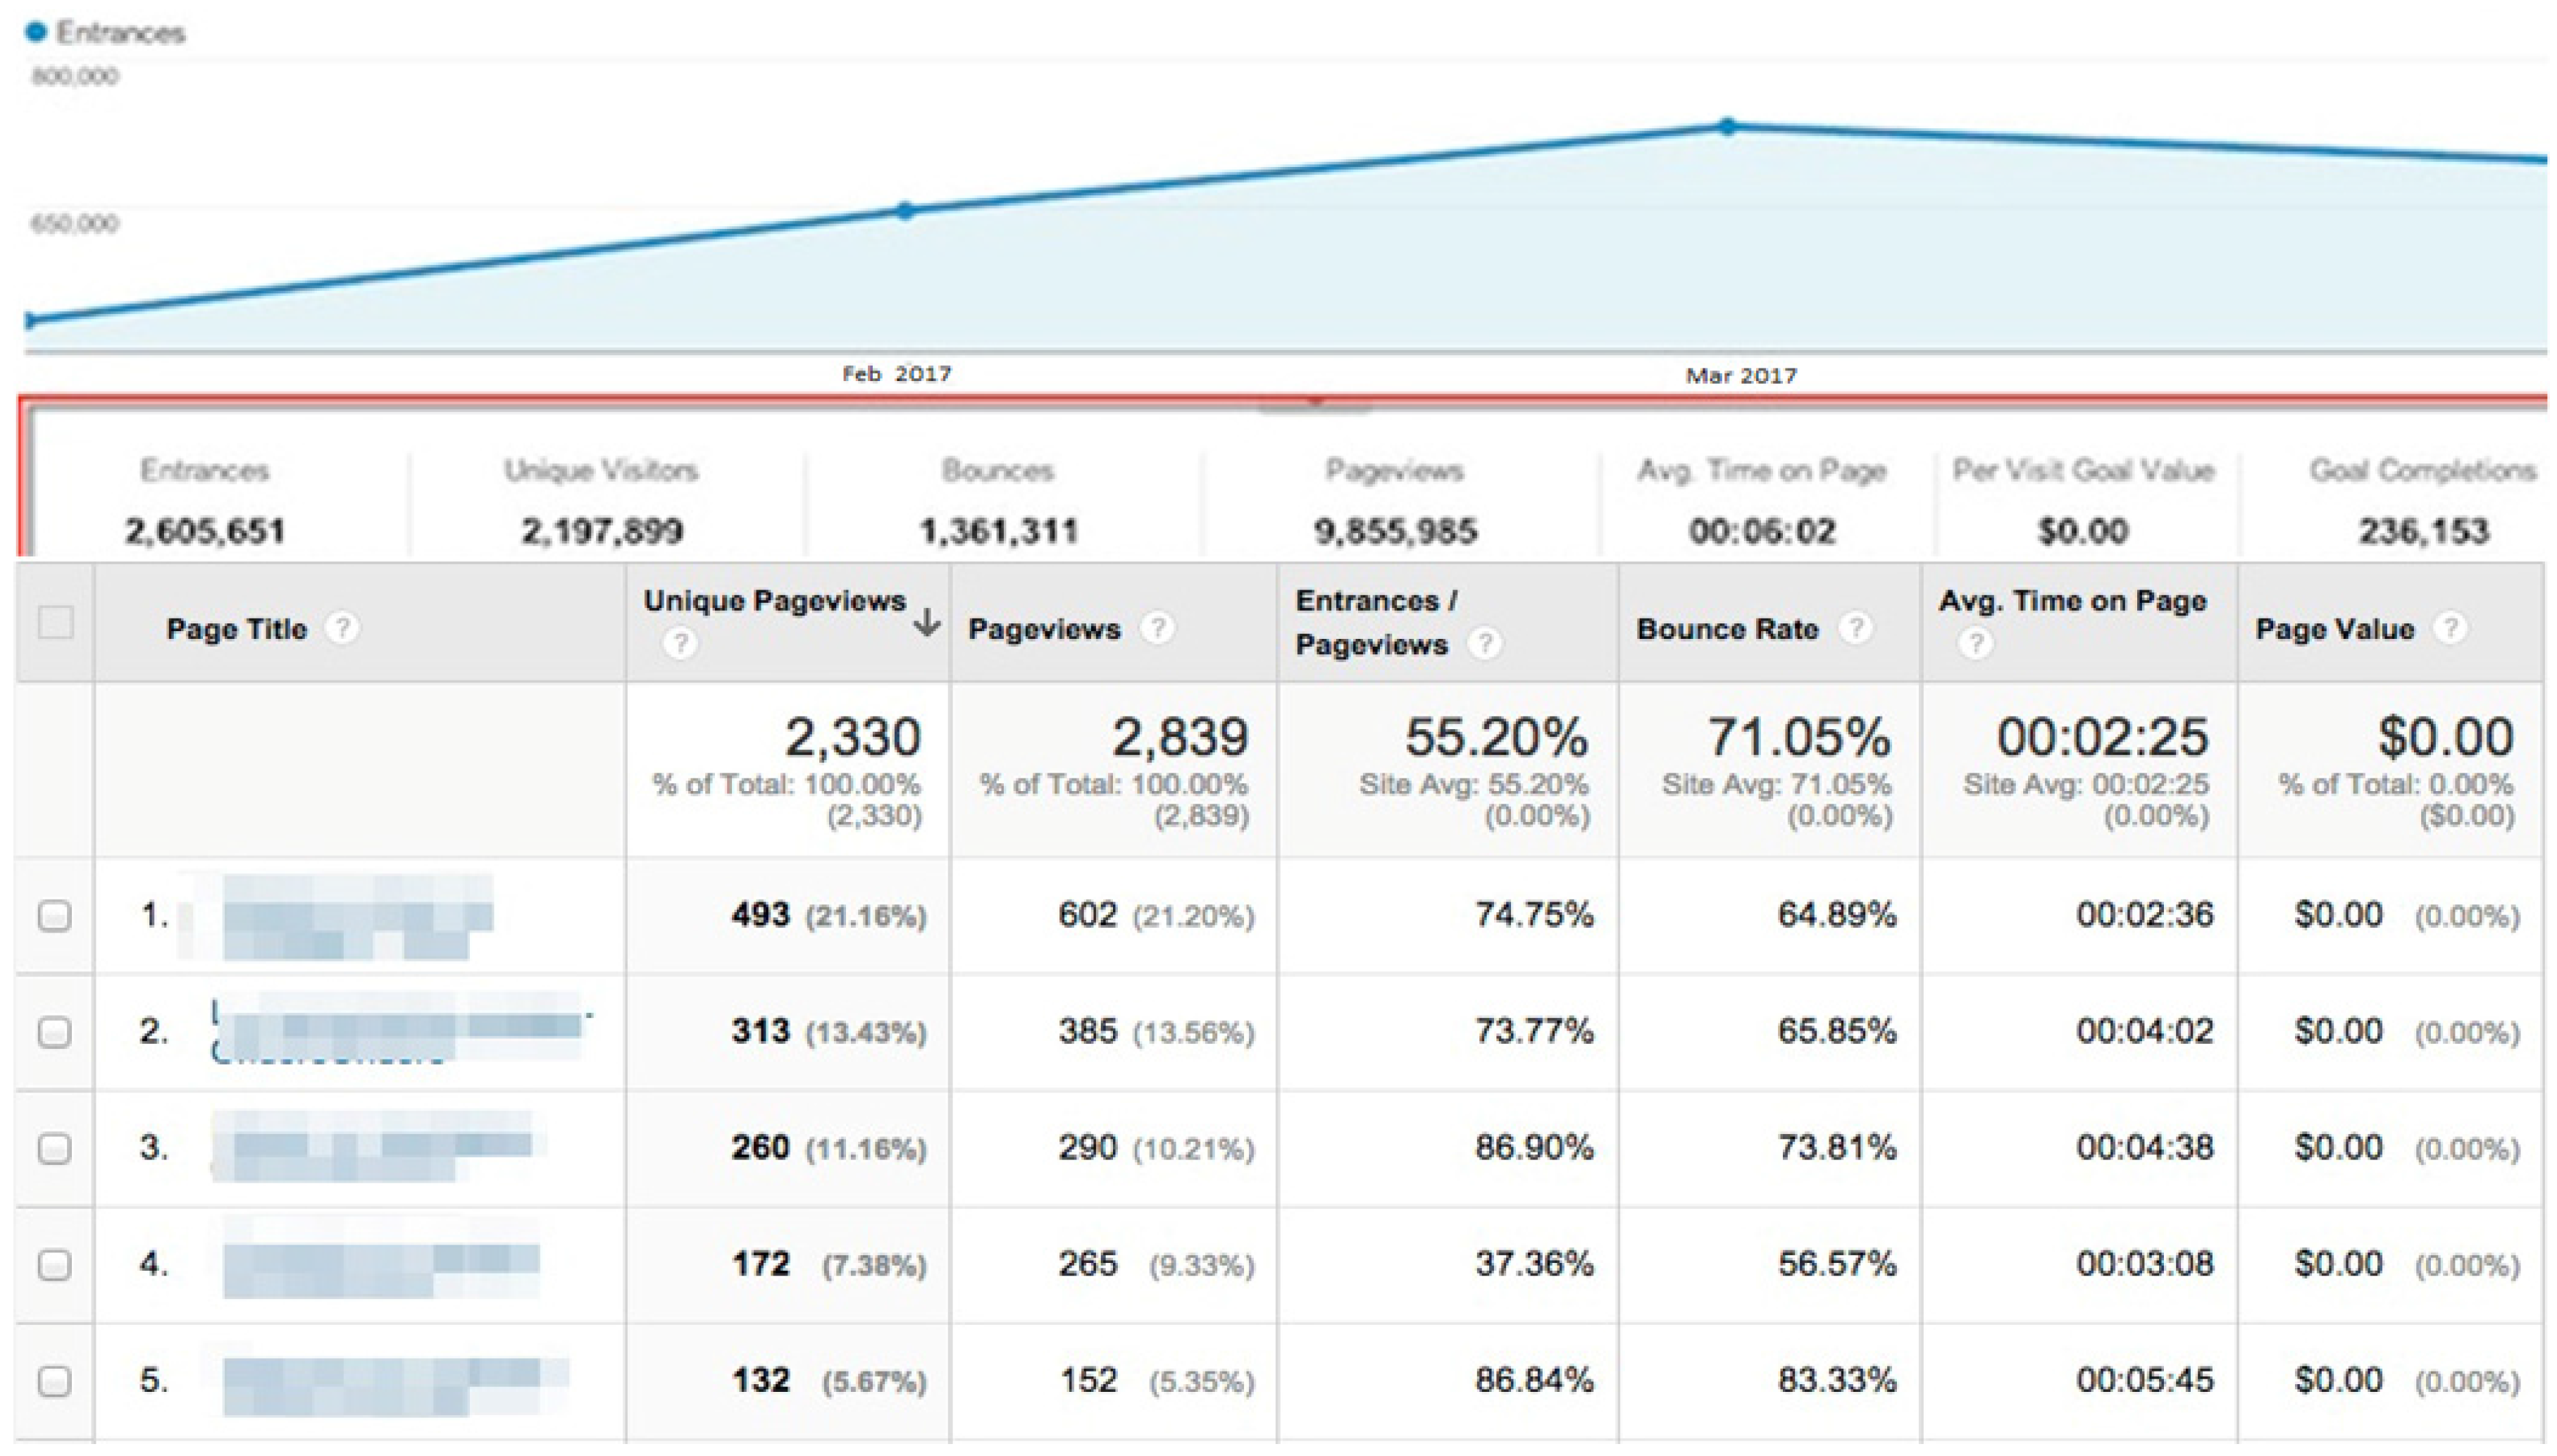
Task: Click help icon beside Bounce Rate header
Action: click(1856, 628)
